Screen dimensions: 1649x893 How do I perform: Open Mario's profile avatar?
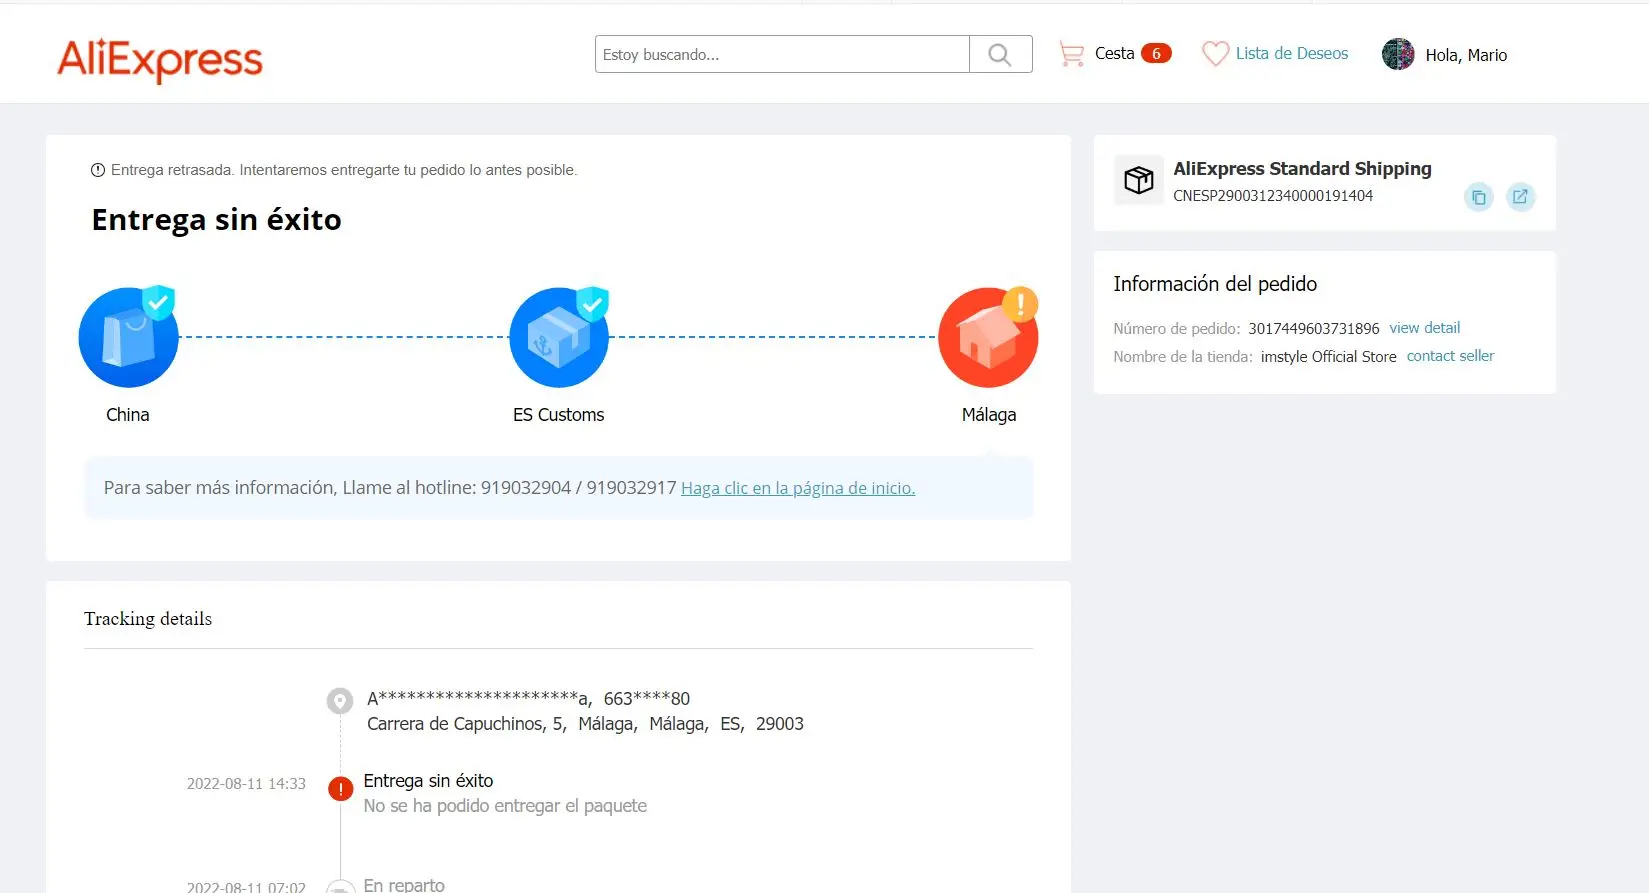(x=1398, y=54)
